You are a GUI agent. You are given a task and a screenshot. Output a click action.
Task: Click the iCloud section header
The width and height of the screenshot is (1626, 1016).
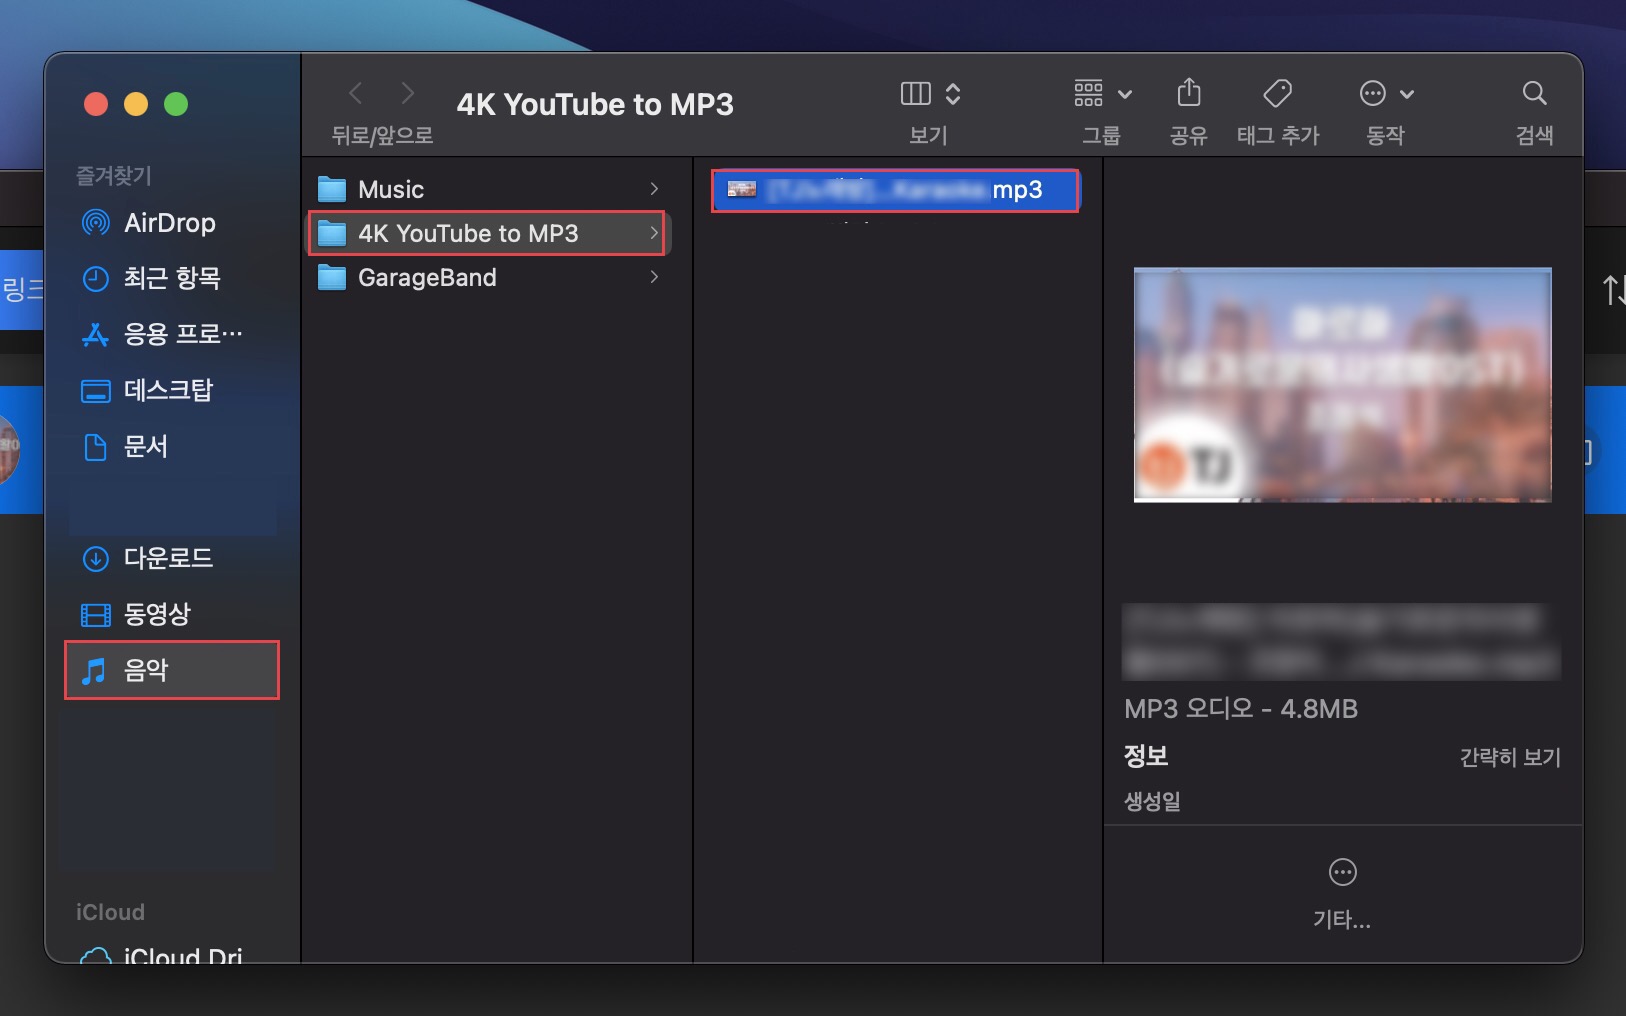pos(110,912)
